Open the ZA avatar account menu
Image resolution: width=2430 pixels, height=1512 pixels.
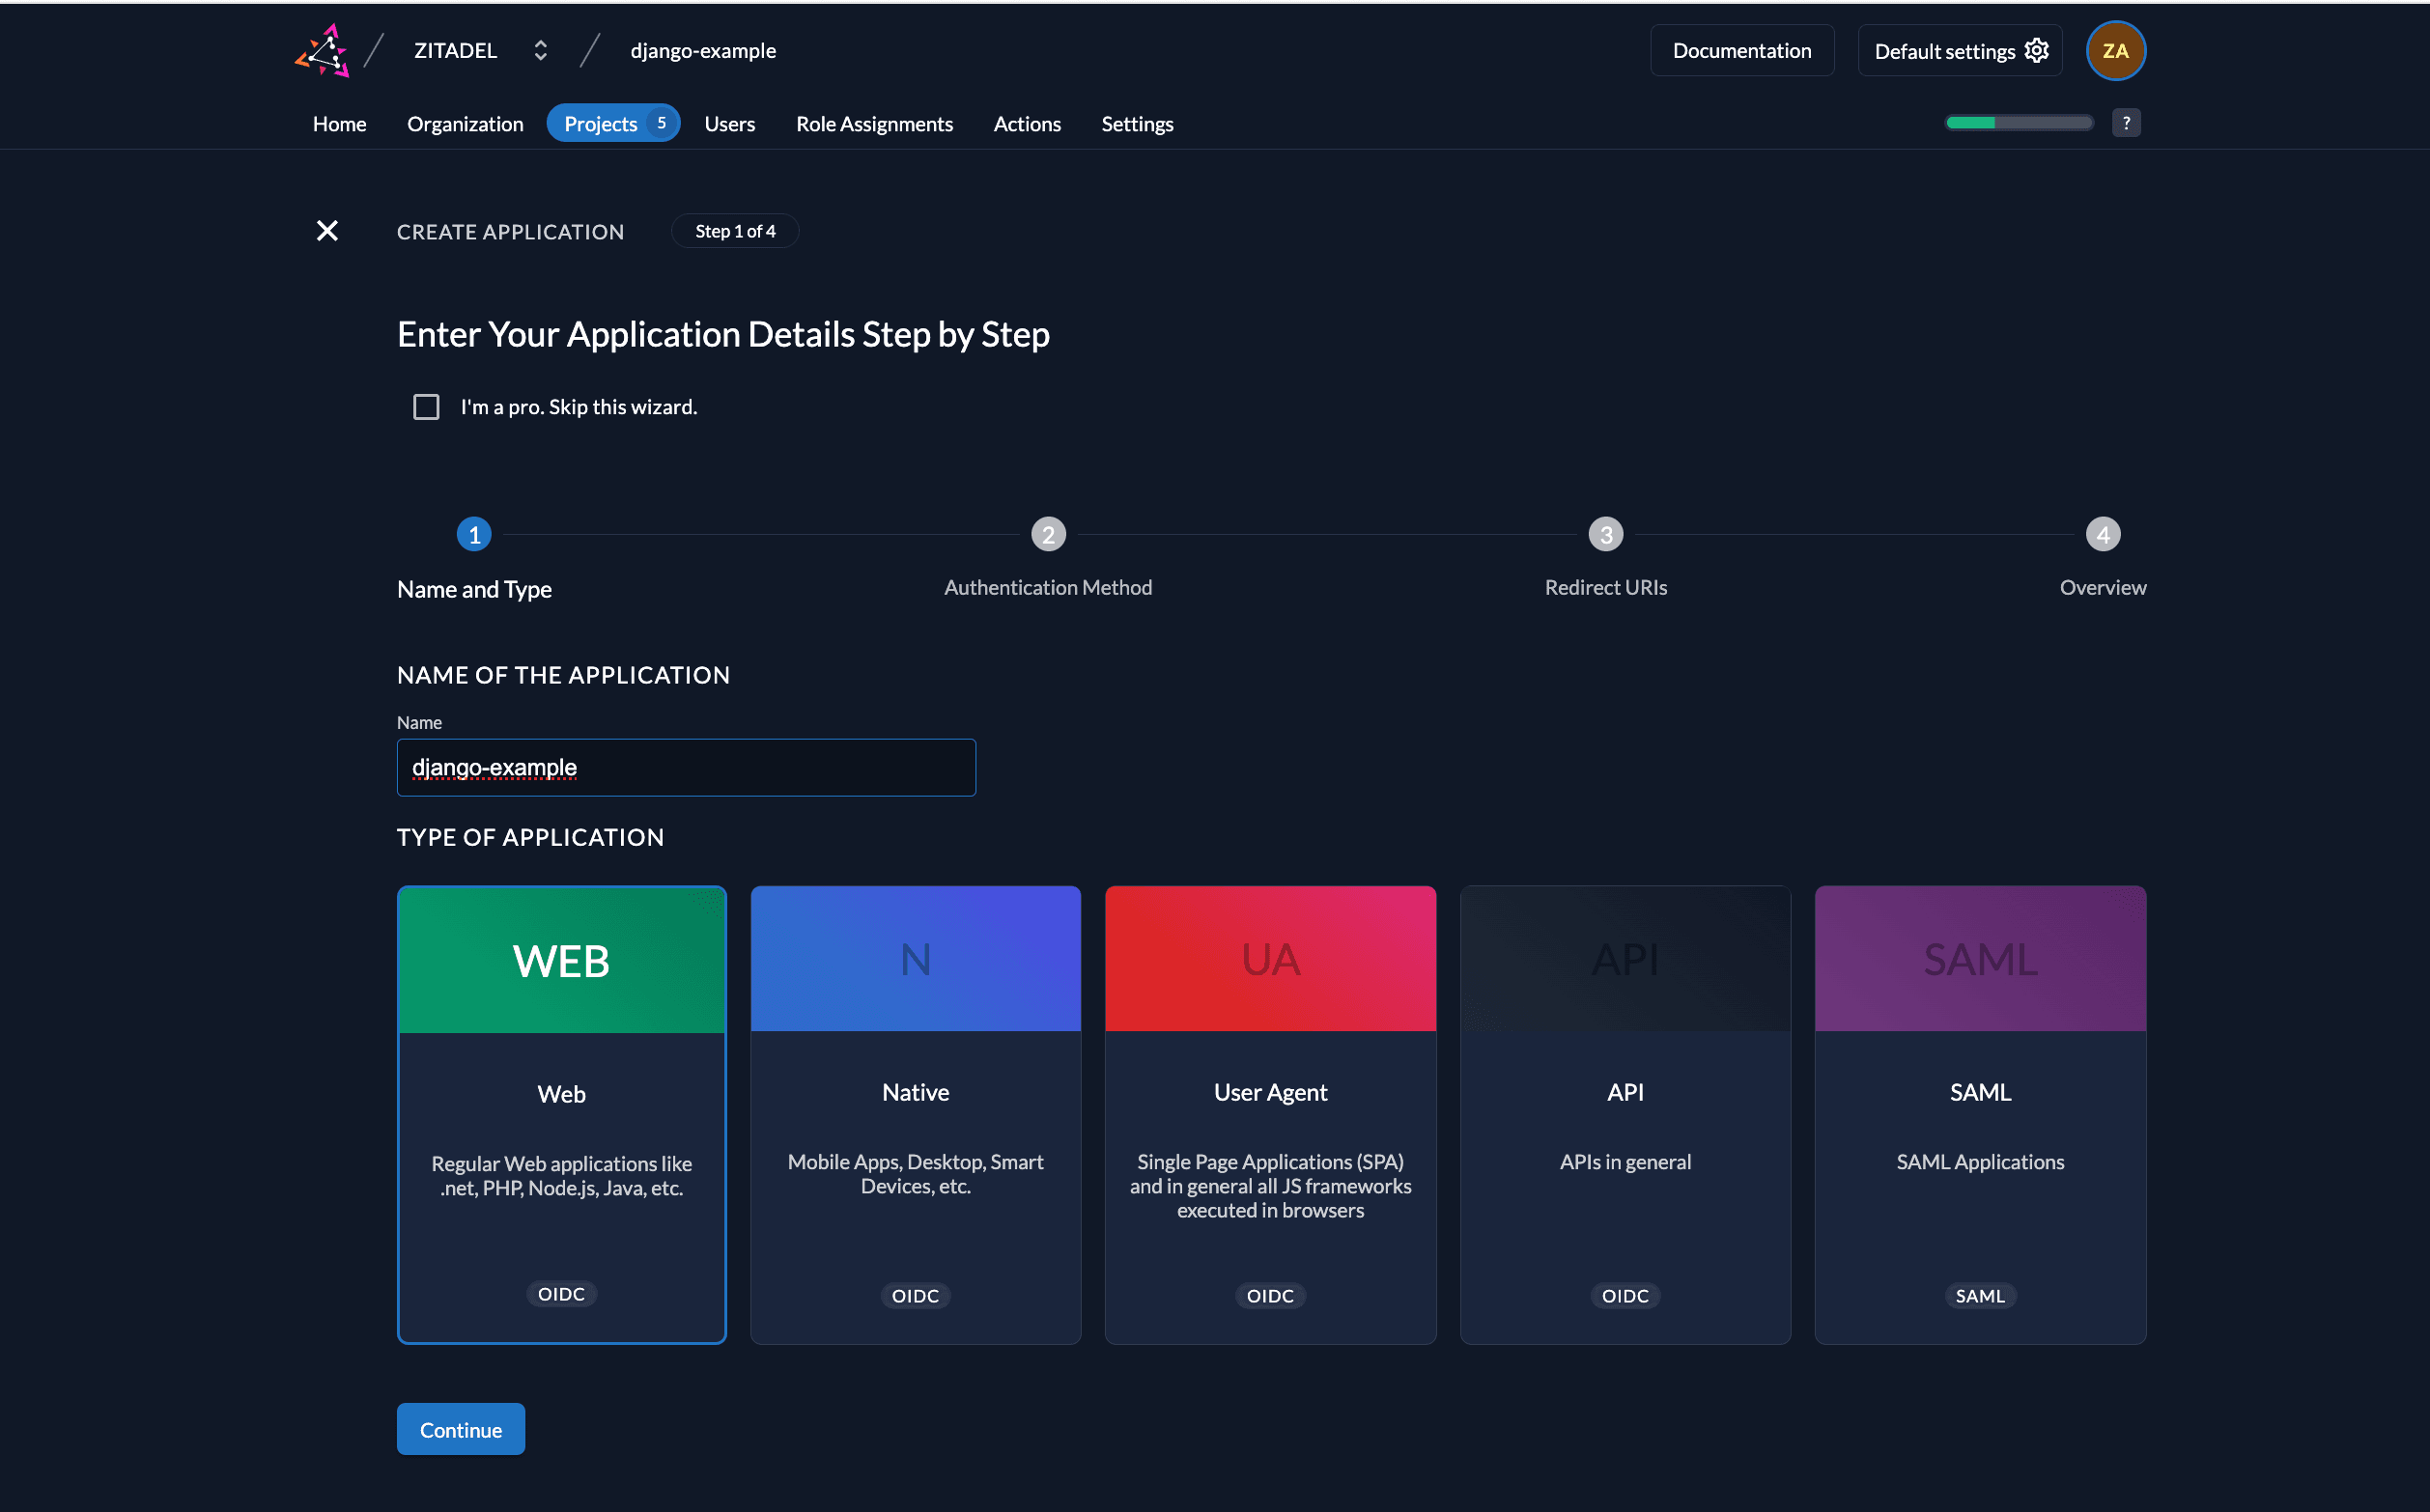pyautogui.click(x=2116, y=50)
